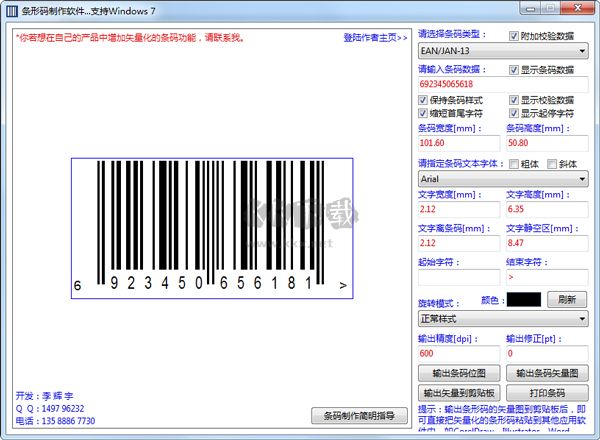This screenshot has height=440, width=600.
Task: Click the 刷新 refresh button
Action: click(x=567, y=300)
